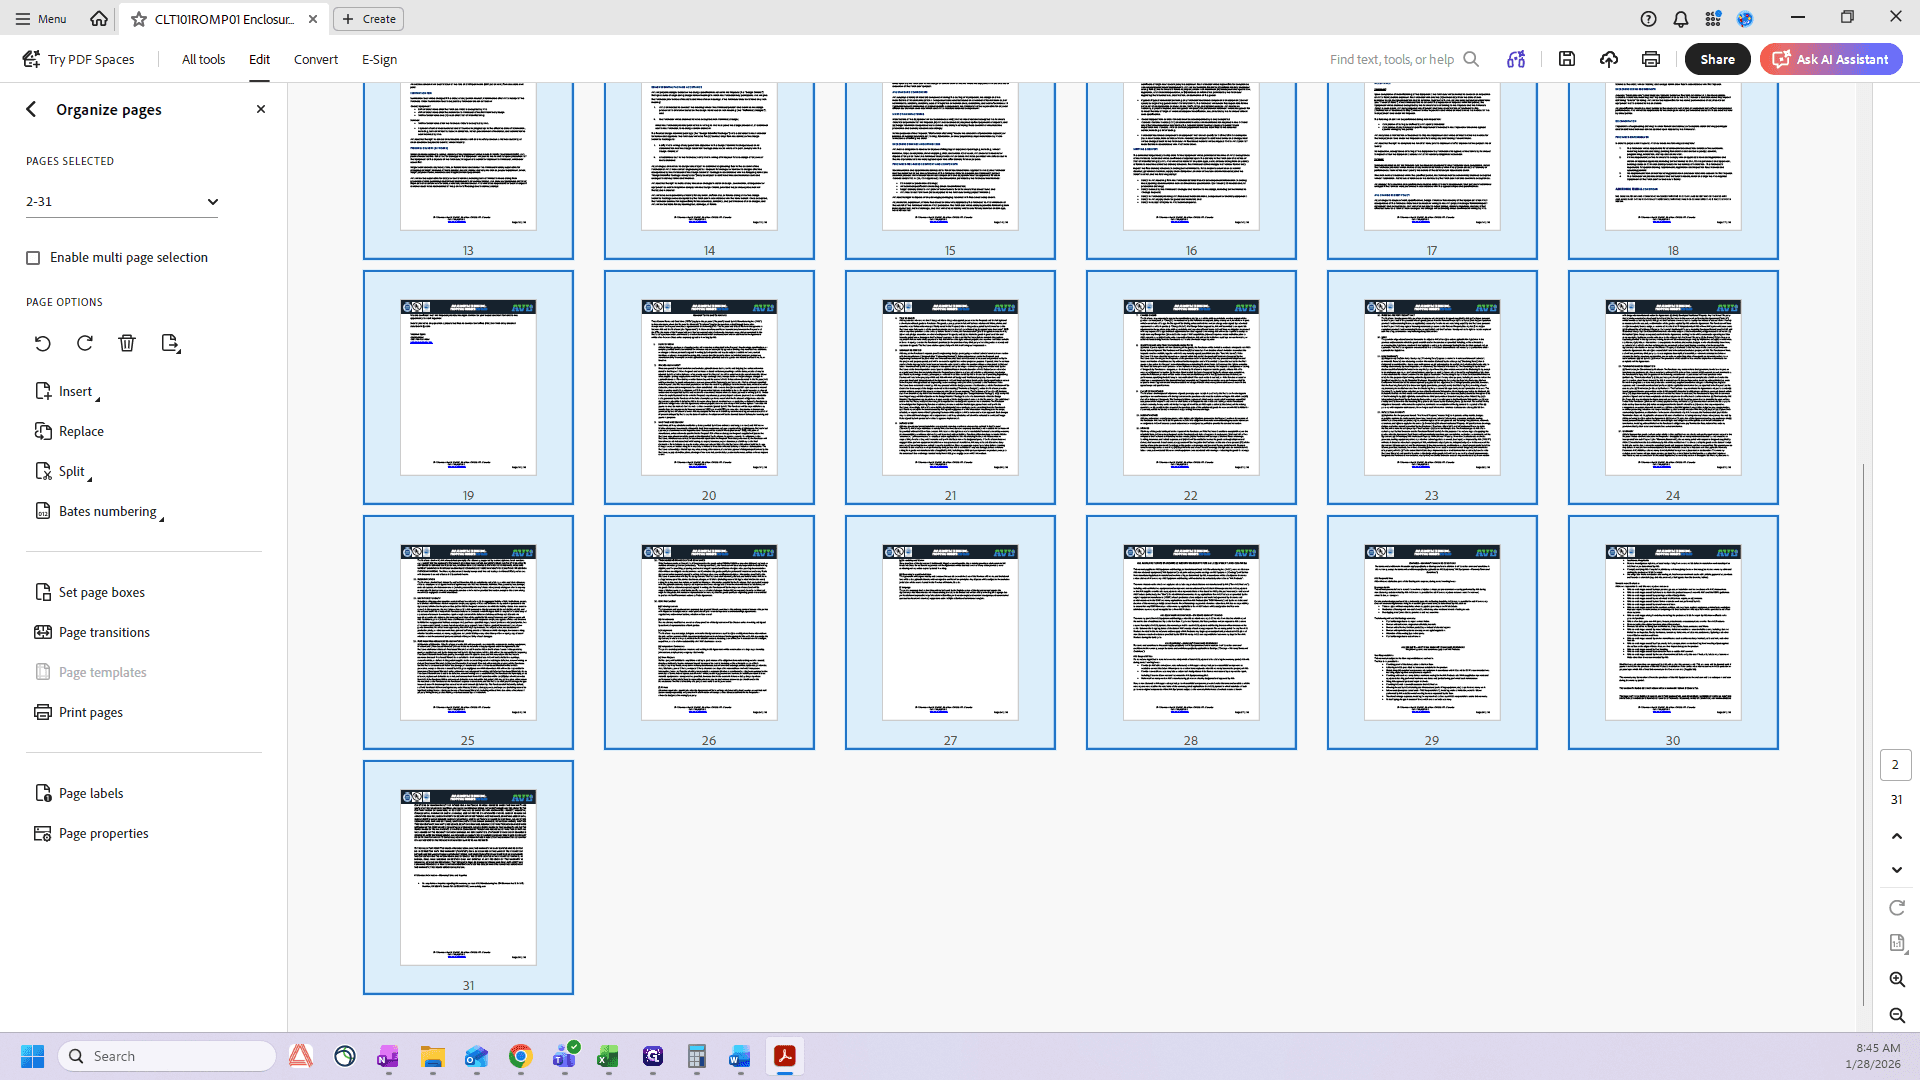Viewport: 1920px width, 1080px height.
Task: Expand the Pages Selected 2-31 dropdown
Action: (122, 201)
